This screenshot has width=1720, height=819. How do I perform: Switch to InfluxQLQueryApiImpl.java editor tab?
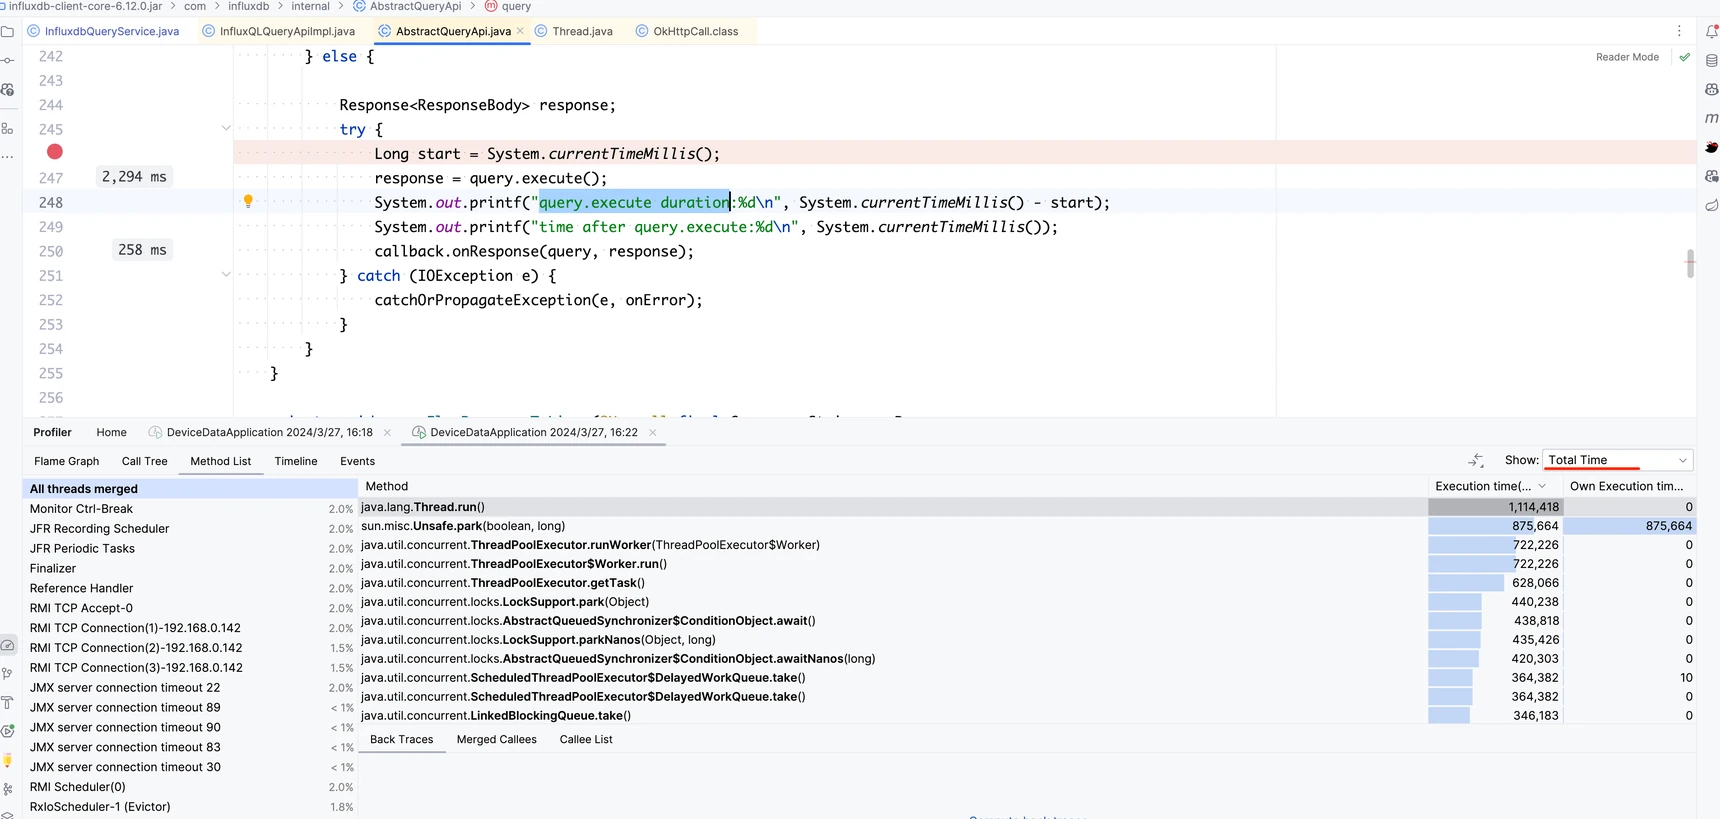(x=278, y=31)
